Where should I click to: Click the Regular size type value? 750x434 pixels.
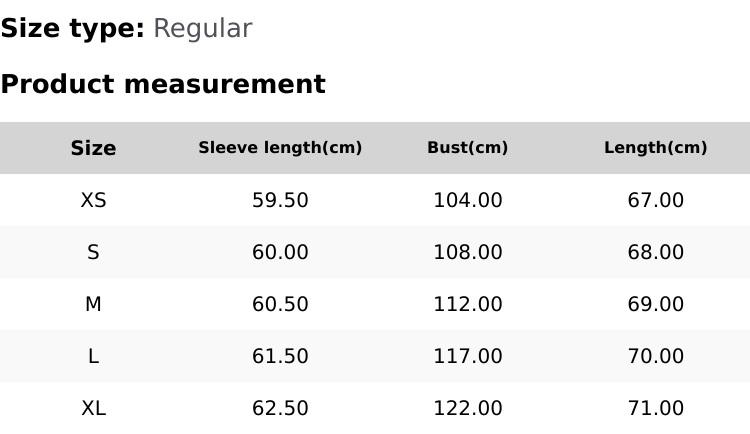[x=202, y=29]
